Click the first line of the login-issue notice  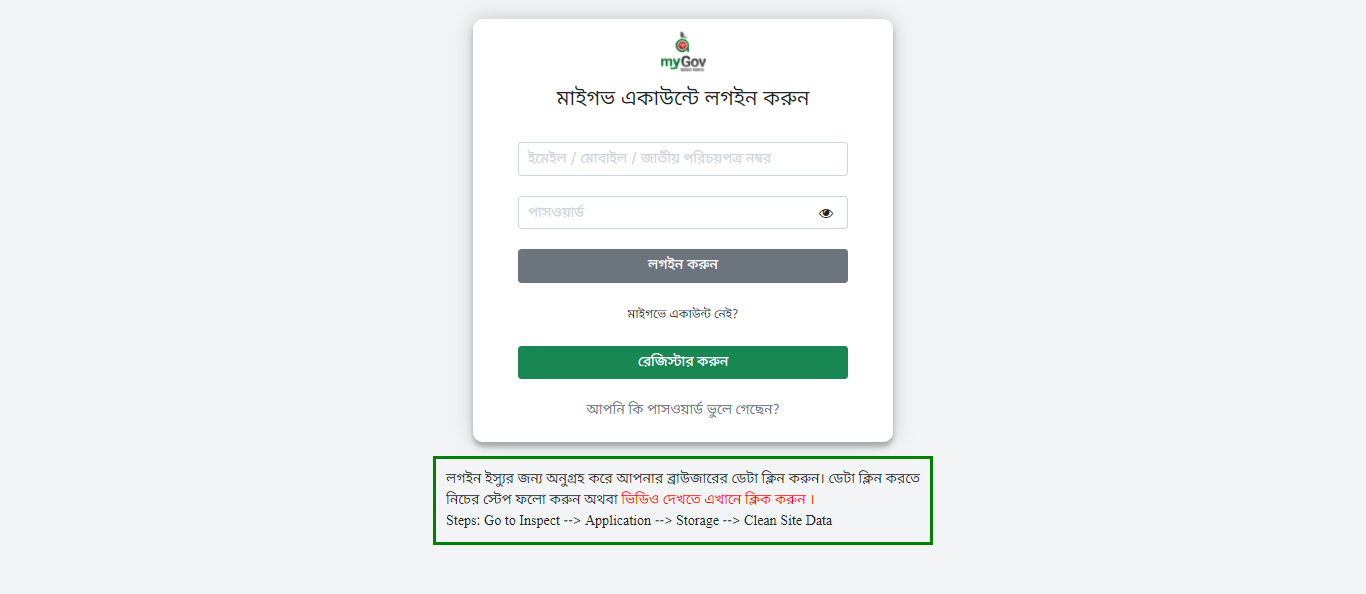coord(683,477)
